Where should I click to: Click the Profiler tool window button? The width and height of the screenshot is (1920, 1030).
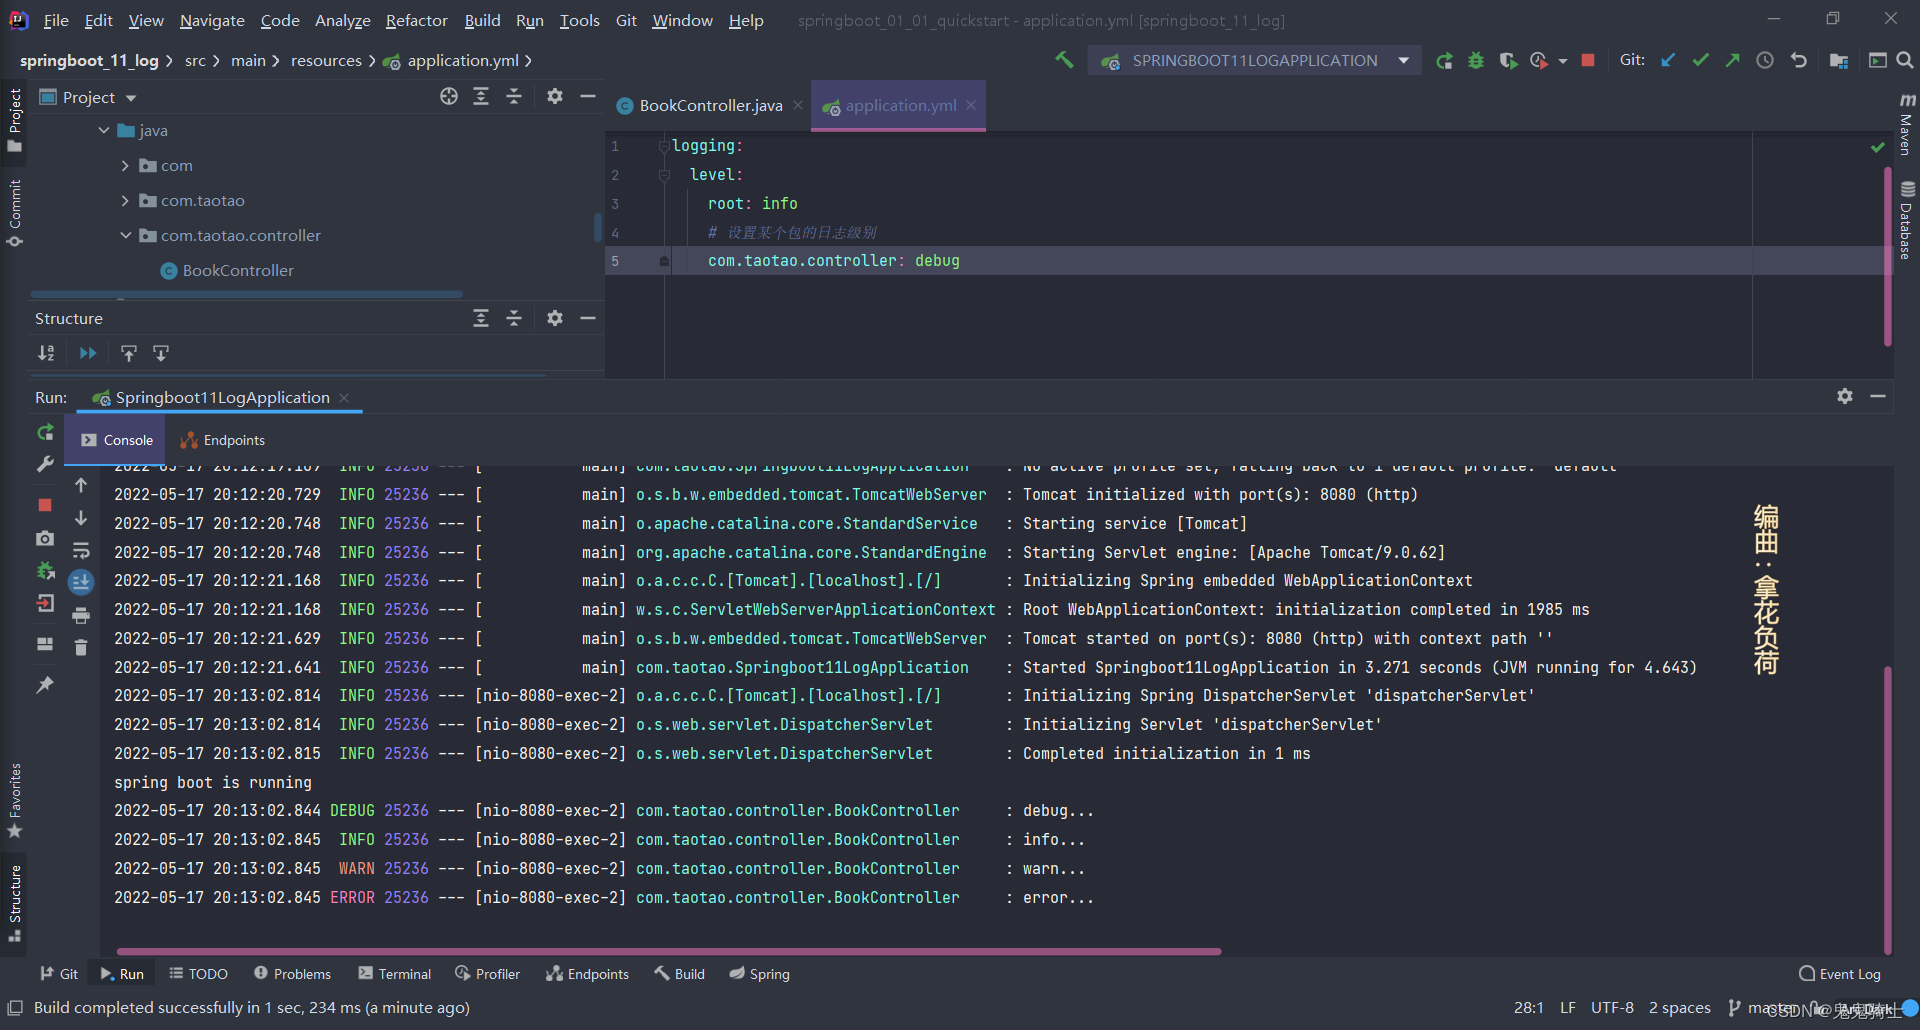point(488,974)
